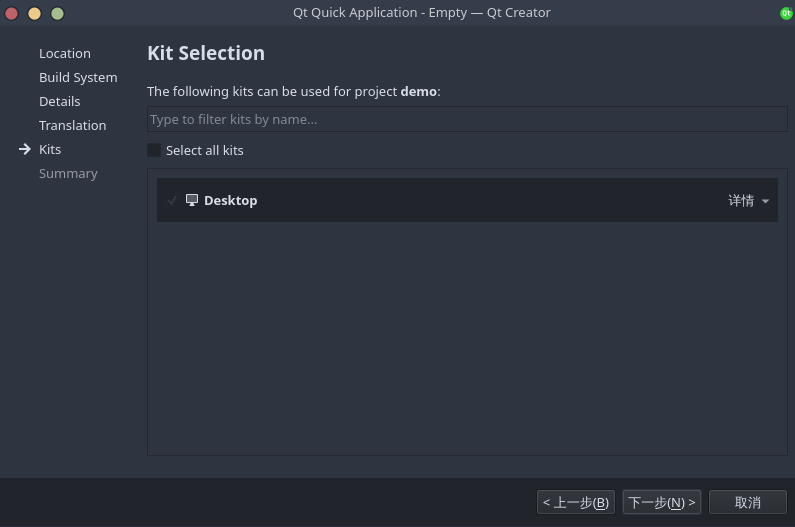Cancel the wizard with 取消
The image size is (795, 527).
[x=747, y=502]
